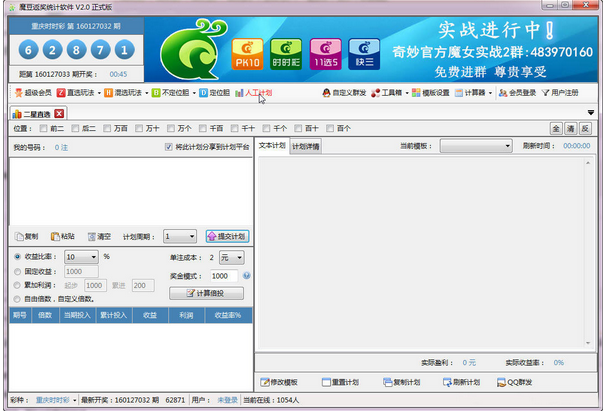The image size is (603, 411).
Task: Click the 复制 copy icon button
Action: tap(27, 236)
